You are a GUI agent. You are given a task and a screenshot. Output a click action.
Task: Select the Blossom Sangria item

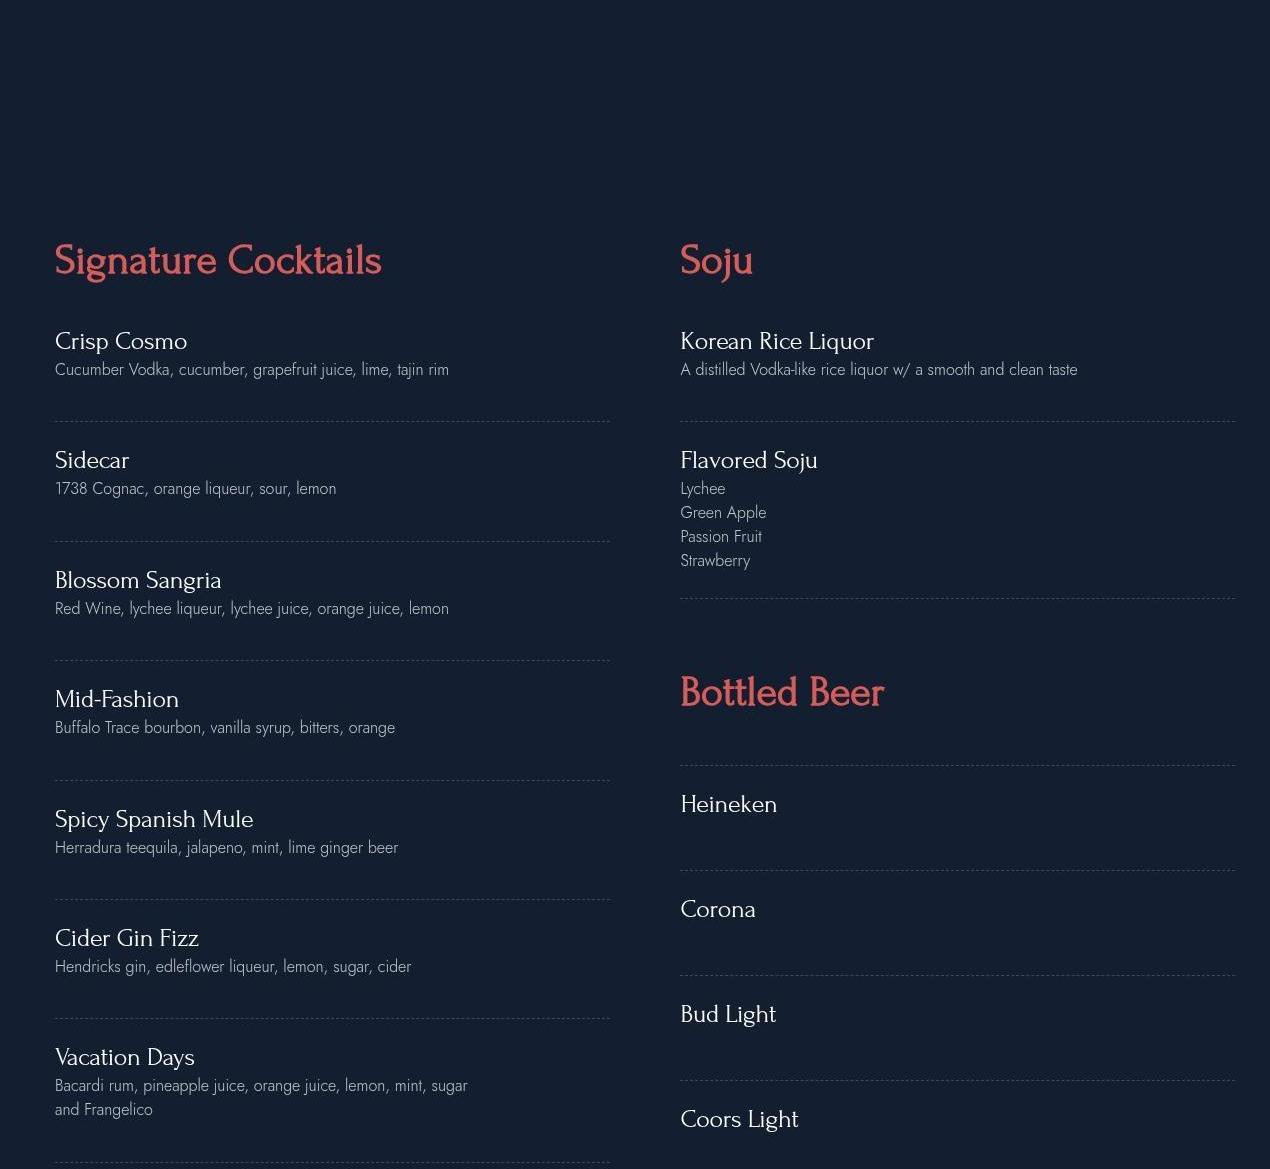pos(138,581)
